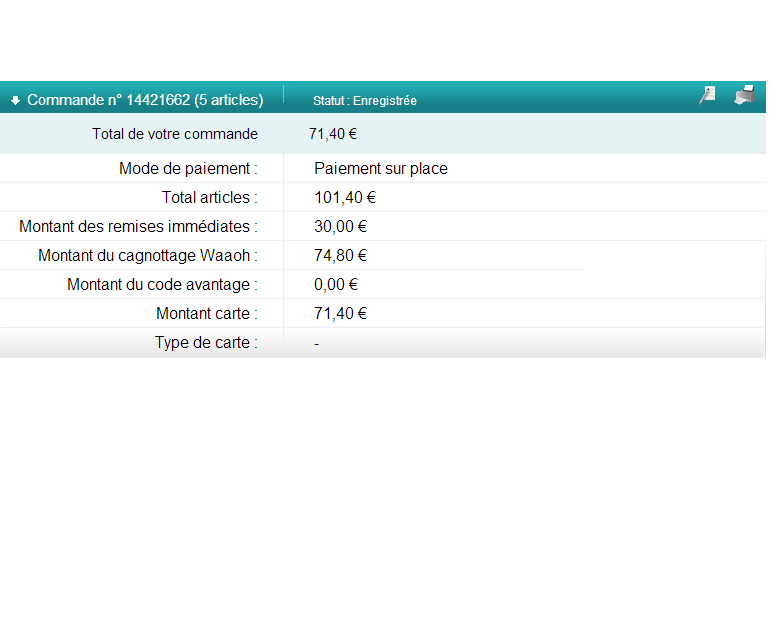Click 'Montant du code avantage :' label
The image size is (776, 644).
coord(162,285)
